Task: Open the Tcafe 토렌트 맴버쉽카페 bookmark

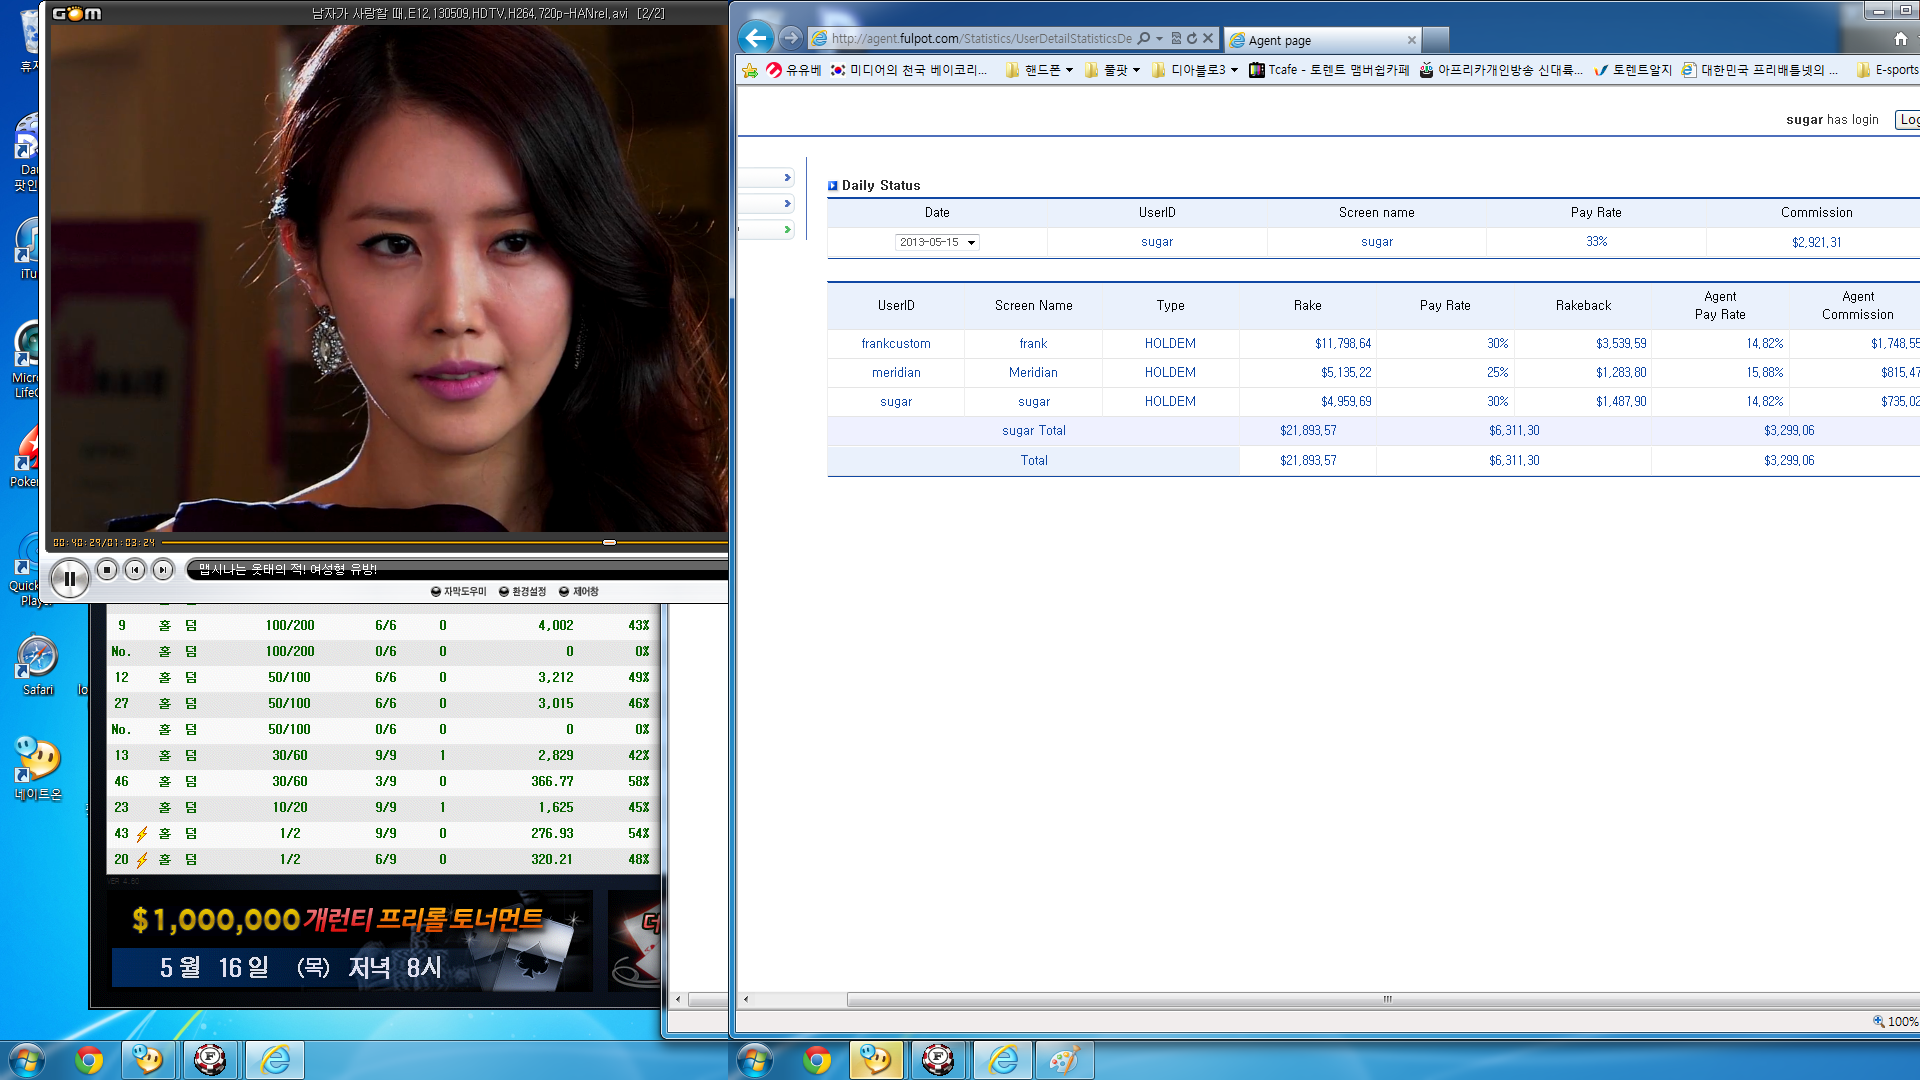Action: click(x=1329, y=70)
